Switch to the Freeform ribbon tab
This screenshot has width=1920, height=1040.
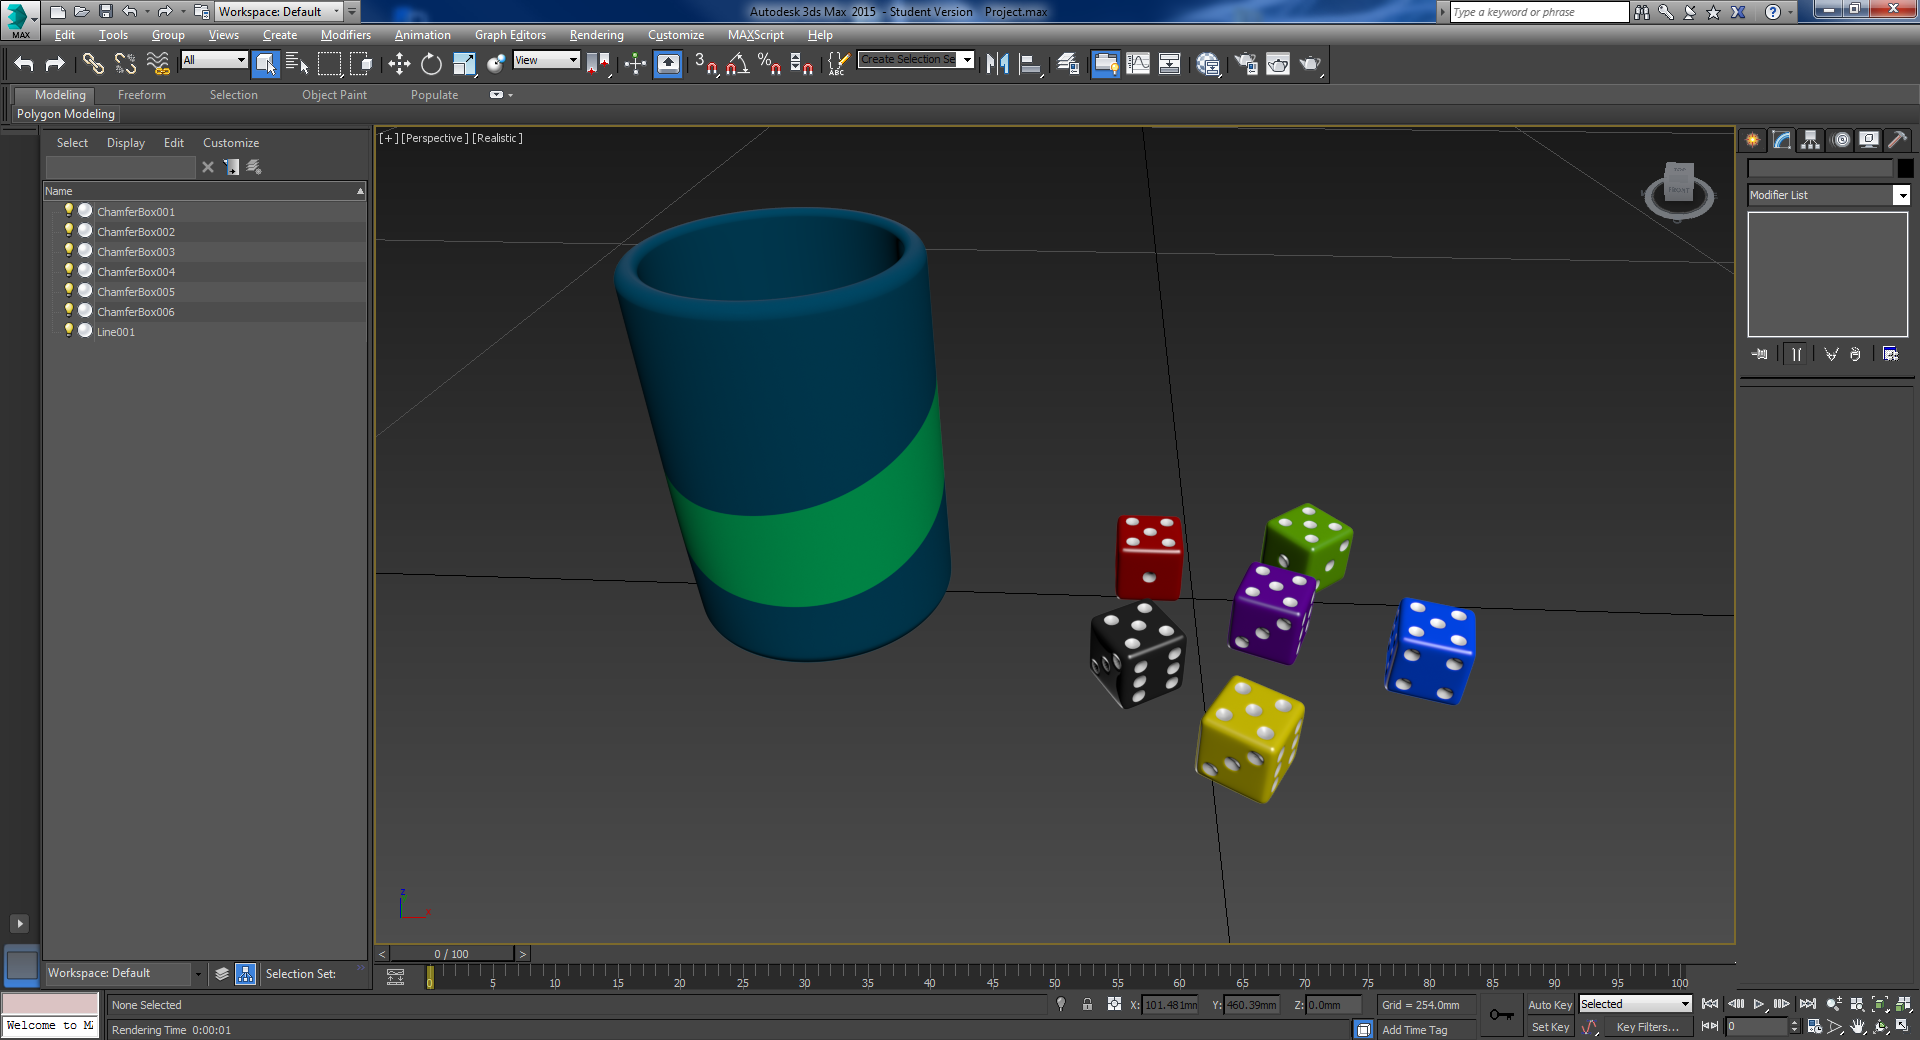pyautogui.click(x=141, y=95)
